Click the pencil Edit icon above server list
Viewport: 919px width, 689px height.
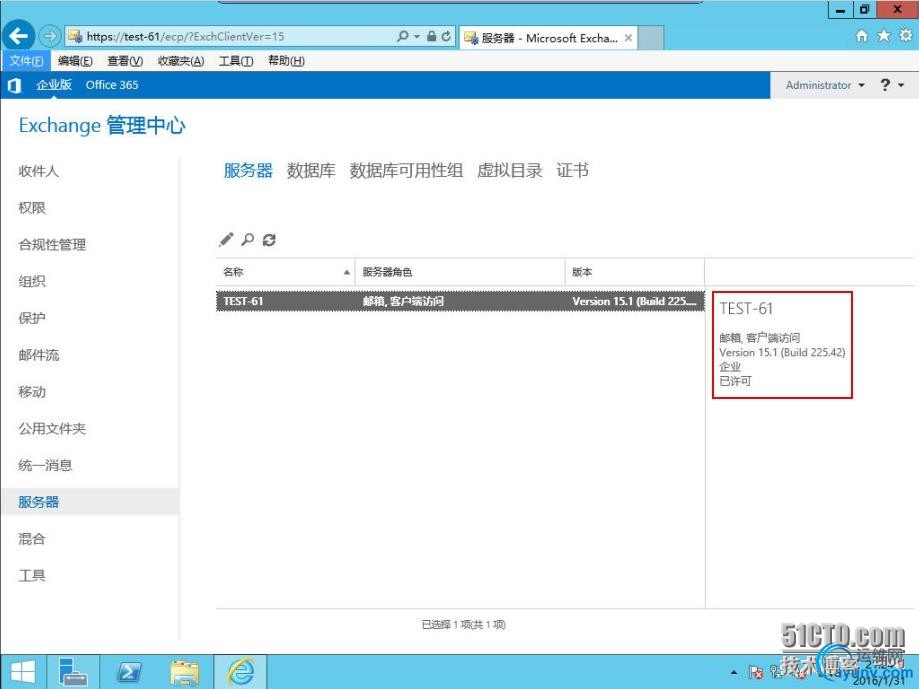click(x=226, y=240)
